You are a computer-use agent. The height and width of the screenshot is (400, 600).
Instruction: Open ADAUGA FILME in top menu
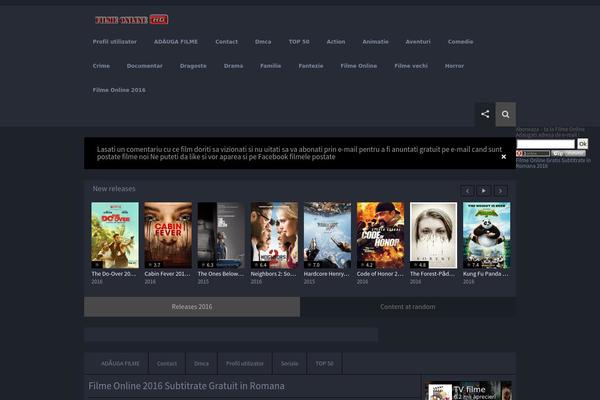(x=176, y=42)
